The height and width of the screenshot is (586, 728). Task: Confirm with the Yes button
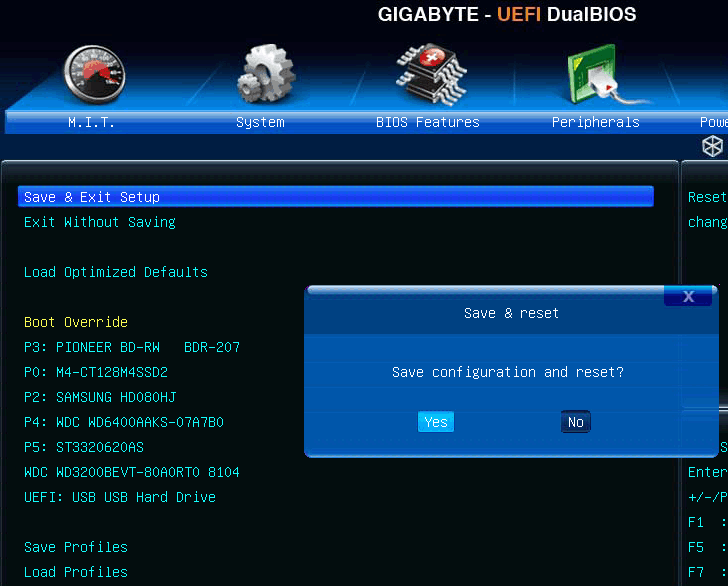pyautogui.click(x=436, y=422)
